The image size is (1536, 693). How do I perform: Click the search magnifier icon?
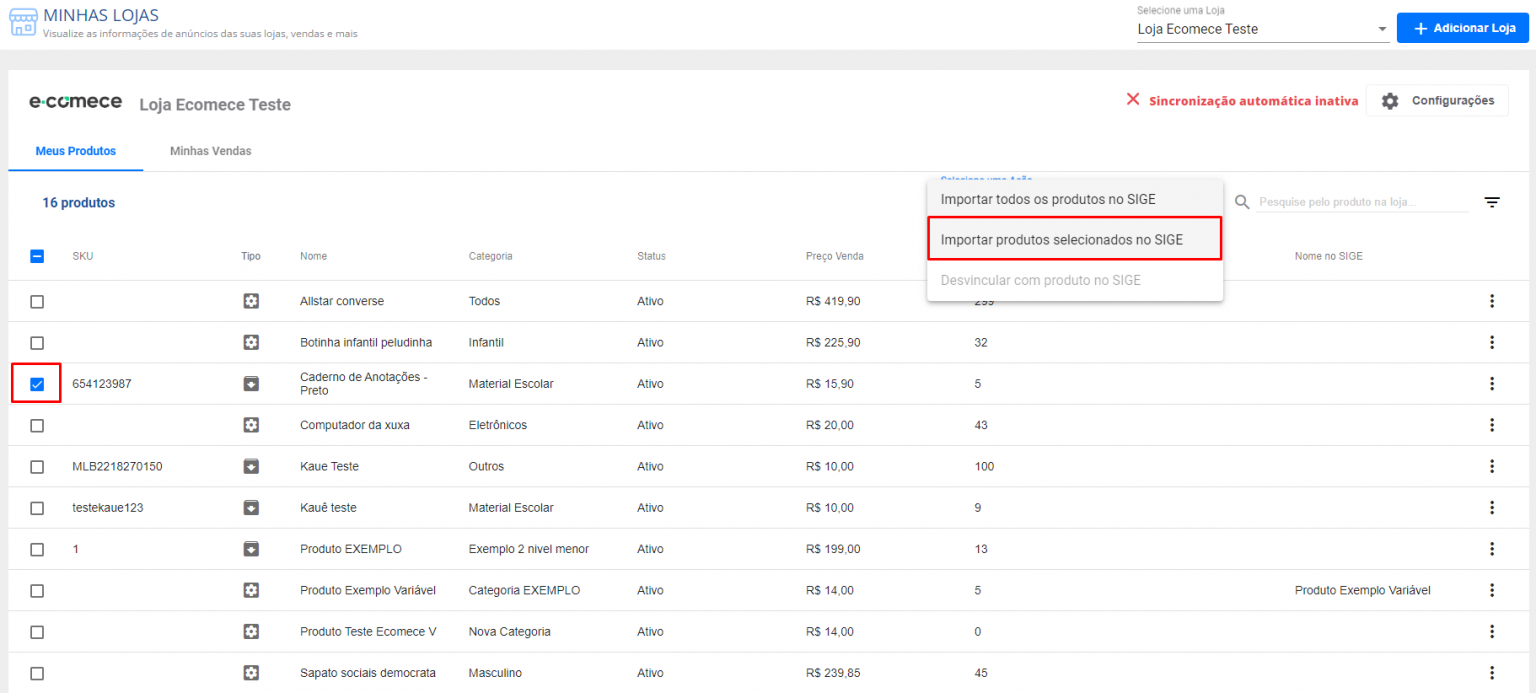[1242, 202]
